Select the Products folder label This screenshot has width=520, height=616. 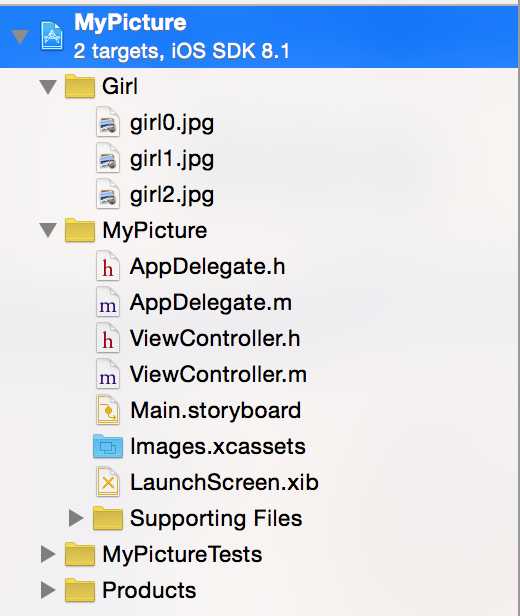(x=149, y=590)
